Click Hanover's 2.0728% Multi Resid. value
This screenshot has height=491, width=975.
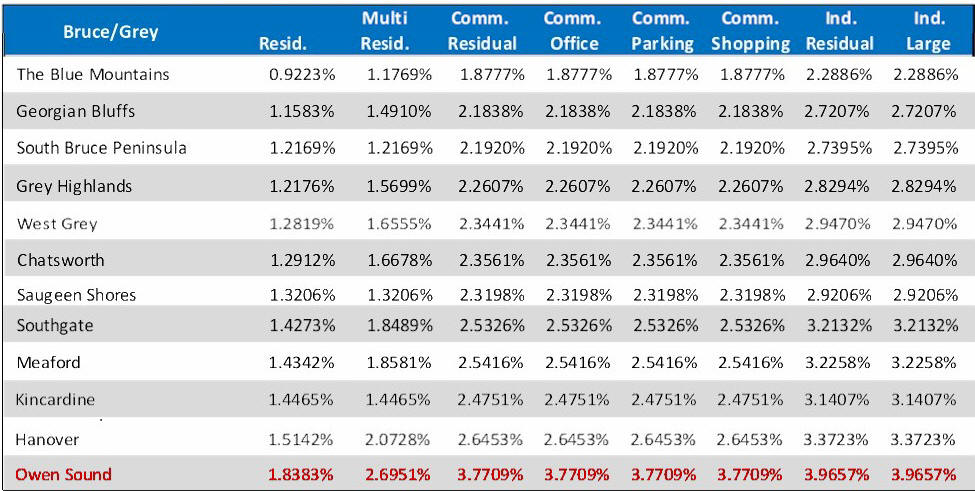click(399, 439)
